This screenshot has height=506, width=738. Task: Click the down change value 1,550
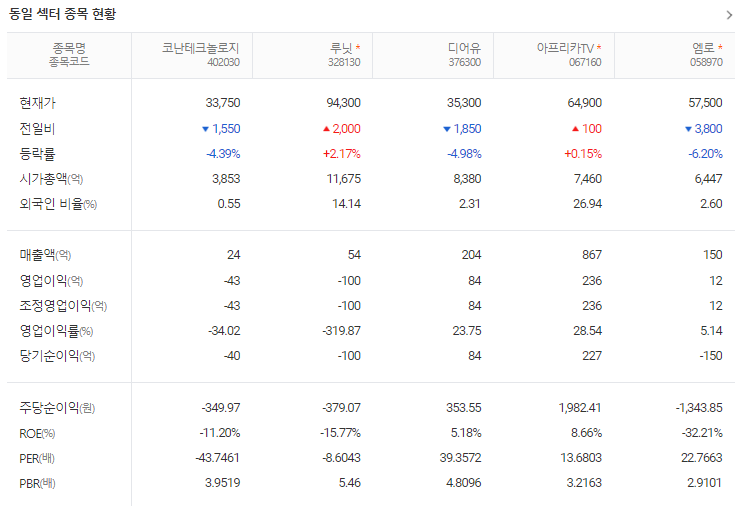point(226,129)
